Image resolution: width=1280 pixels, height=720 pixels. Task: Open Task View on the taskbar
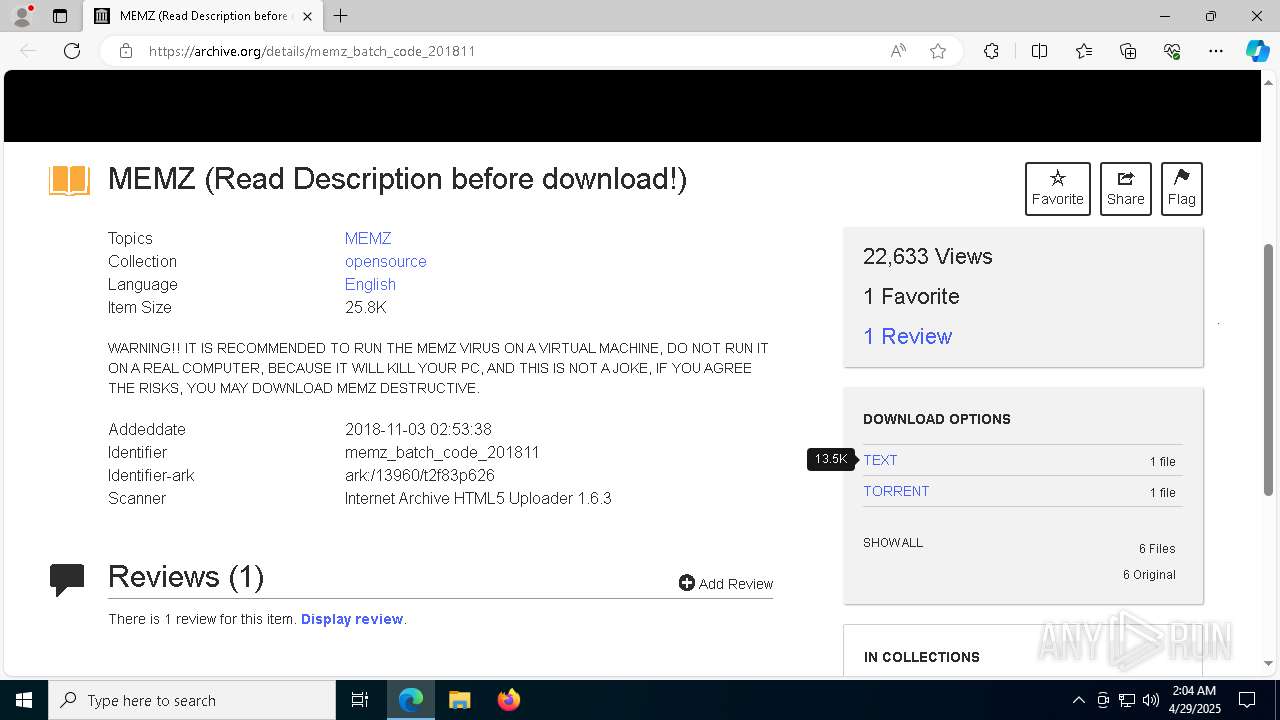[360, 700]
